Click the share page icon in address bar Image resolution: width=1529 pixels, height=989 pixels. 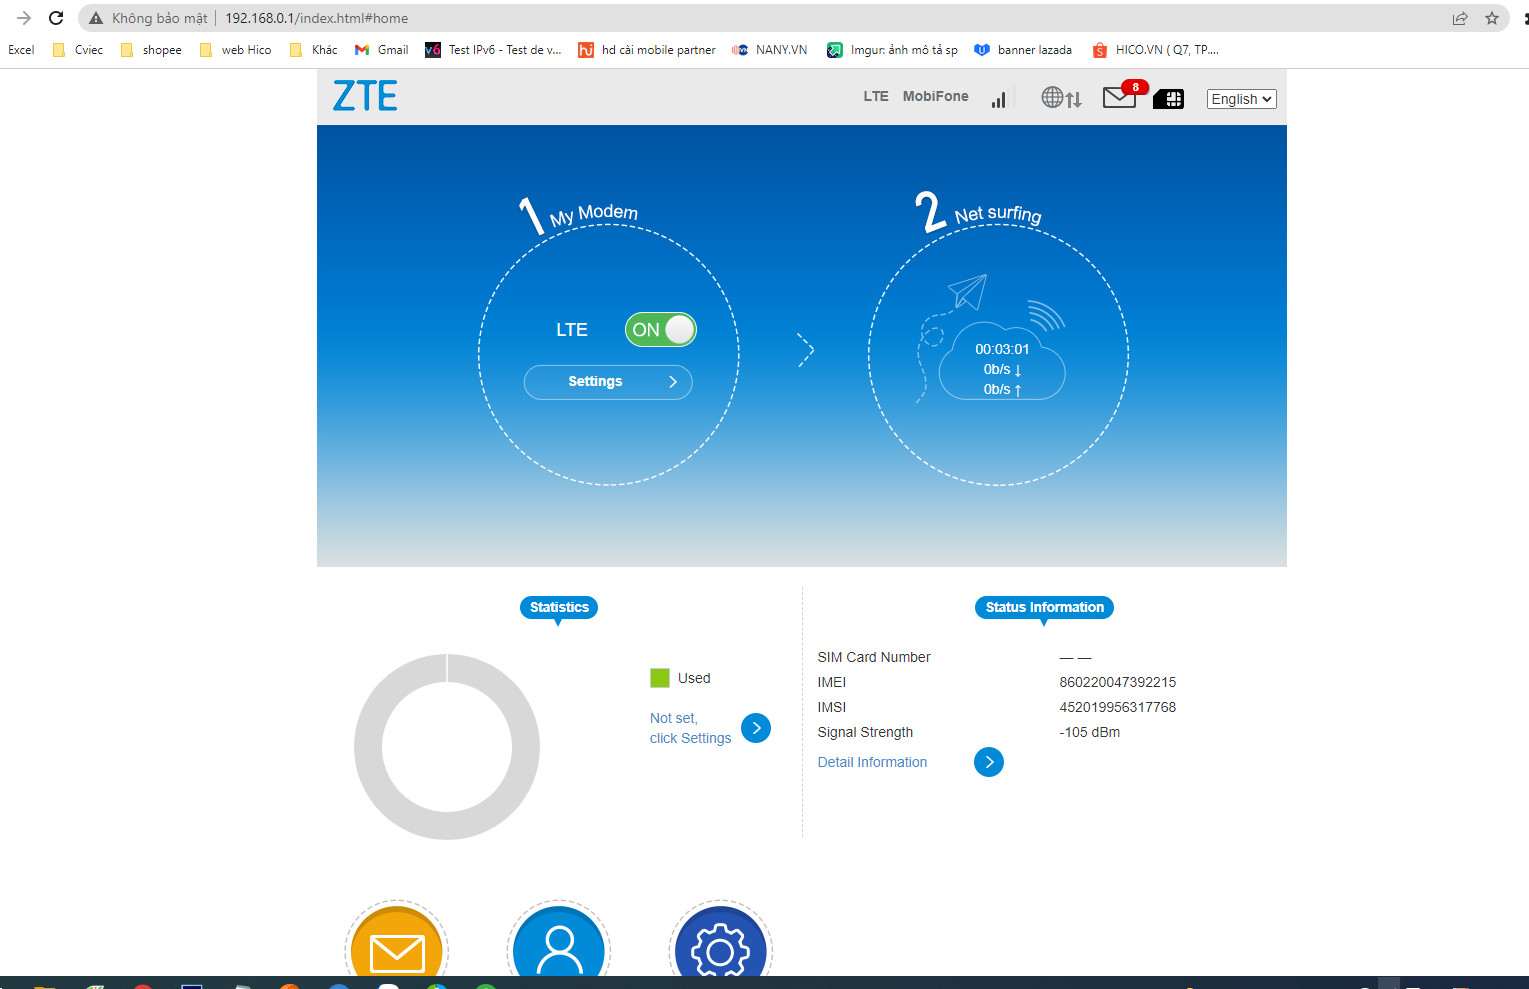(x=1460, y=18)
